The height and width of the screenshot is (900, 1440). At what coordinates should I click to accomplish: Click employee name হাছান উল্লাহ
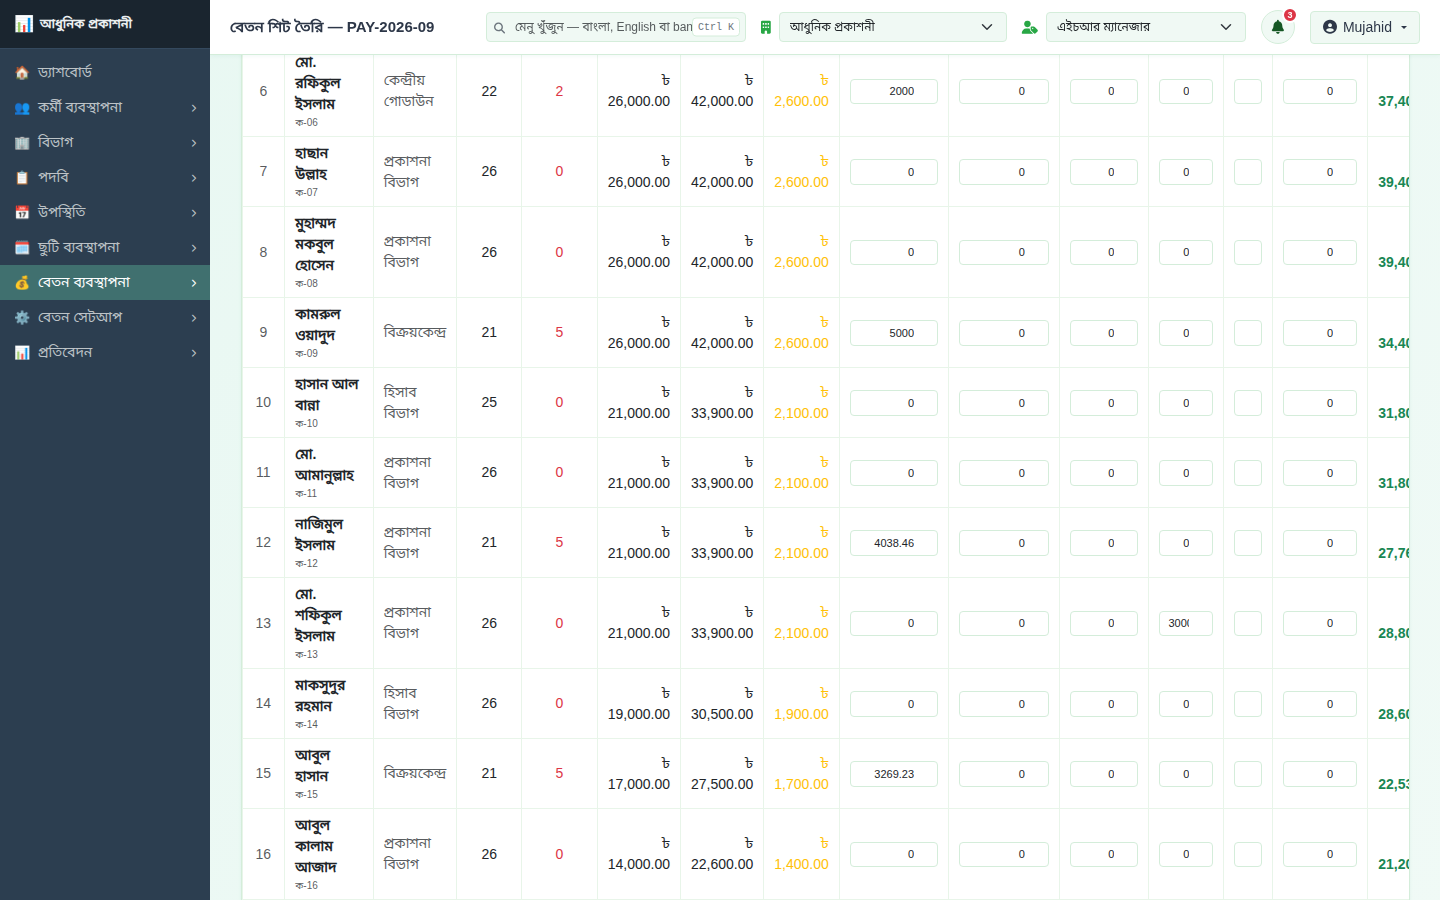[x=312, y=163]
